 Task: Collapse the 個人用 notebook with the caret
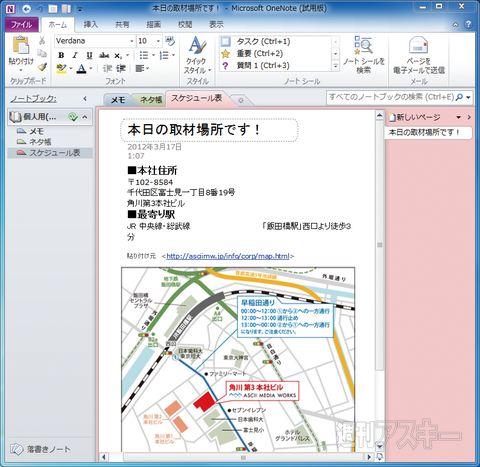click(x=85, y=117)
